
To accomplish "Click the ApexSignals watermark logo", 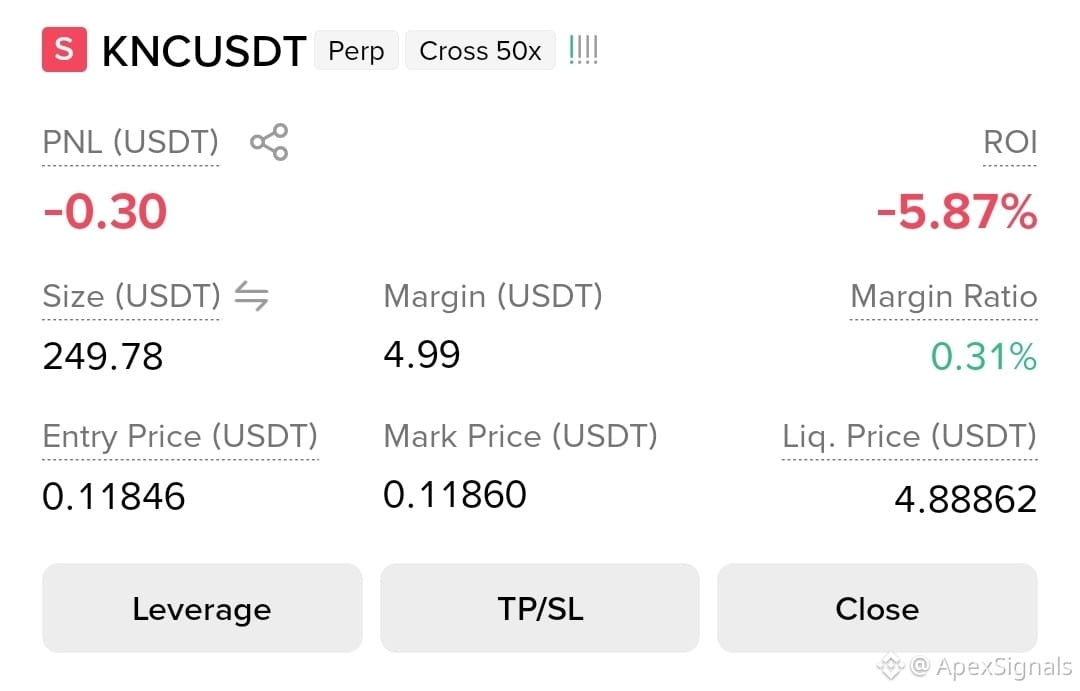I will click(889, 666).
